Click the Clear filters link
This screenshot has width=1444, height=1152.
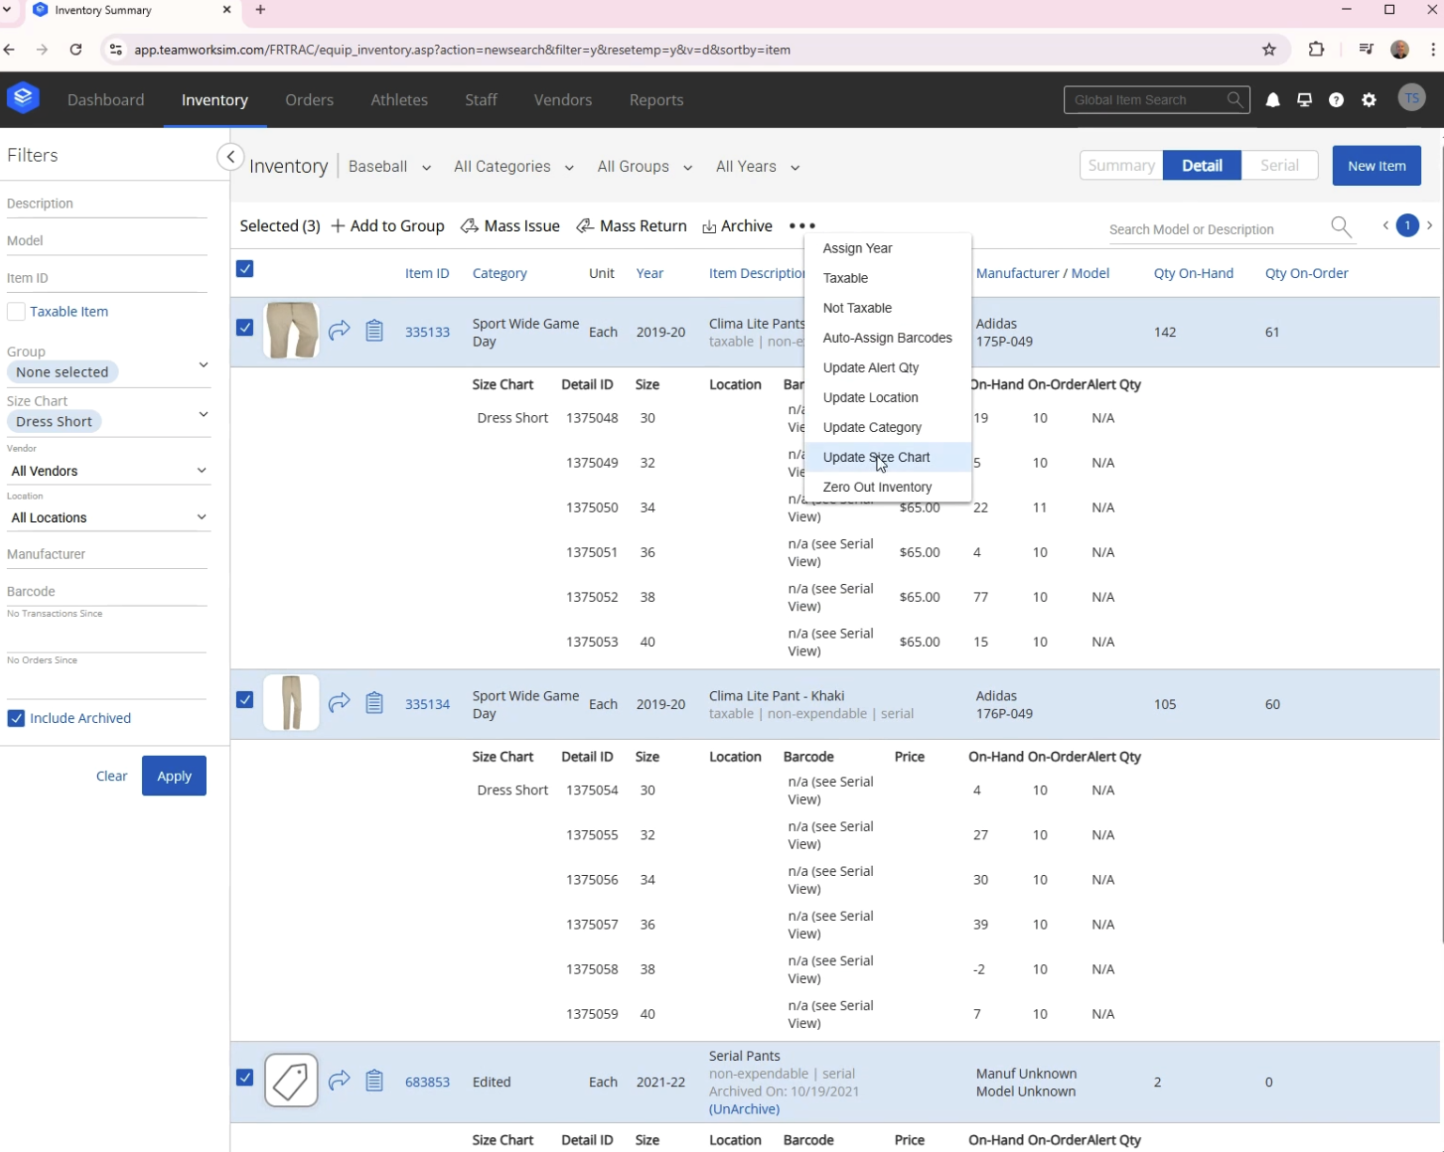(x=111, y=776)
